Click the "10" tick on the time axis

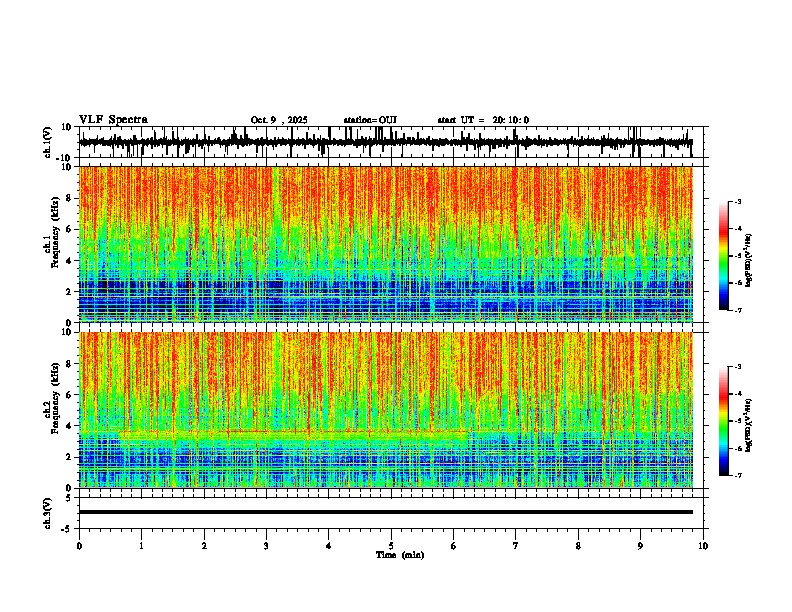(x=703, y=546)
